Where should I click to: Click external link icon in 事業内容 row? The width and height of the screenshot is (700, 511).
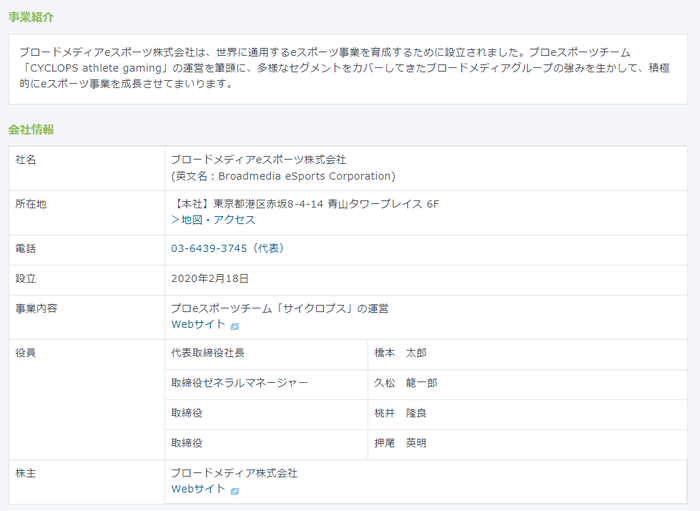point(235,326)
